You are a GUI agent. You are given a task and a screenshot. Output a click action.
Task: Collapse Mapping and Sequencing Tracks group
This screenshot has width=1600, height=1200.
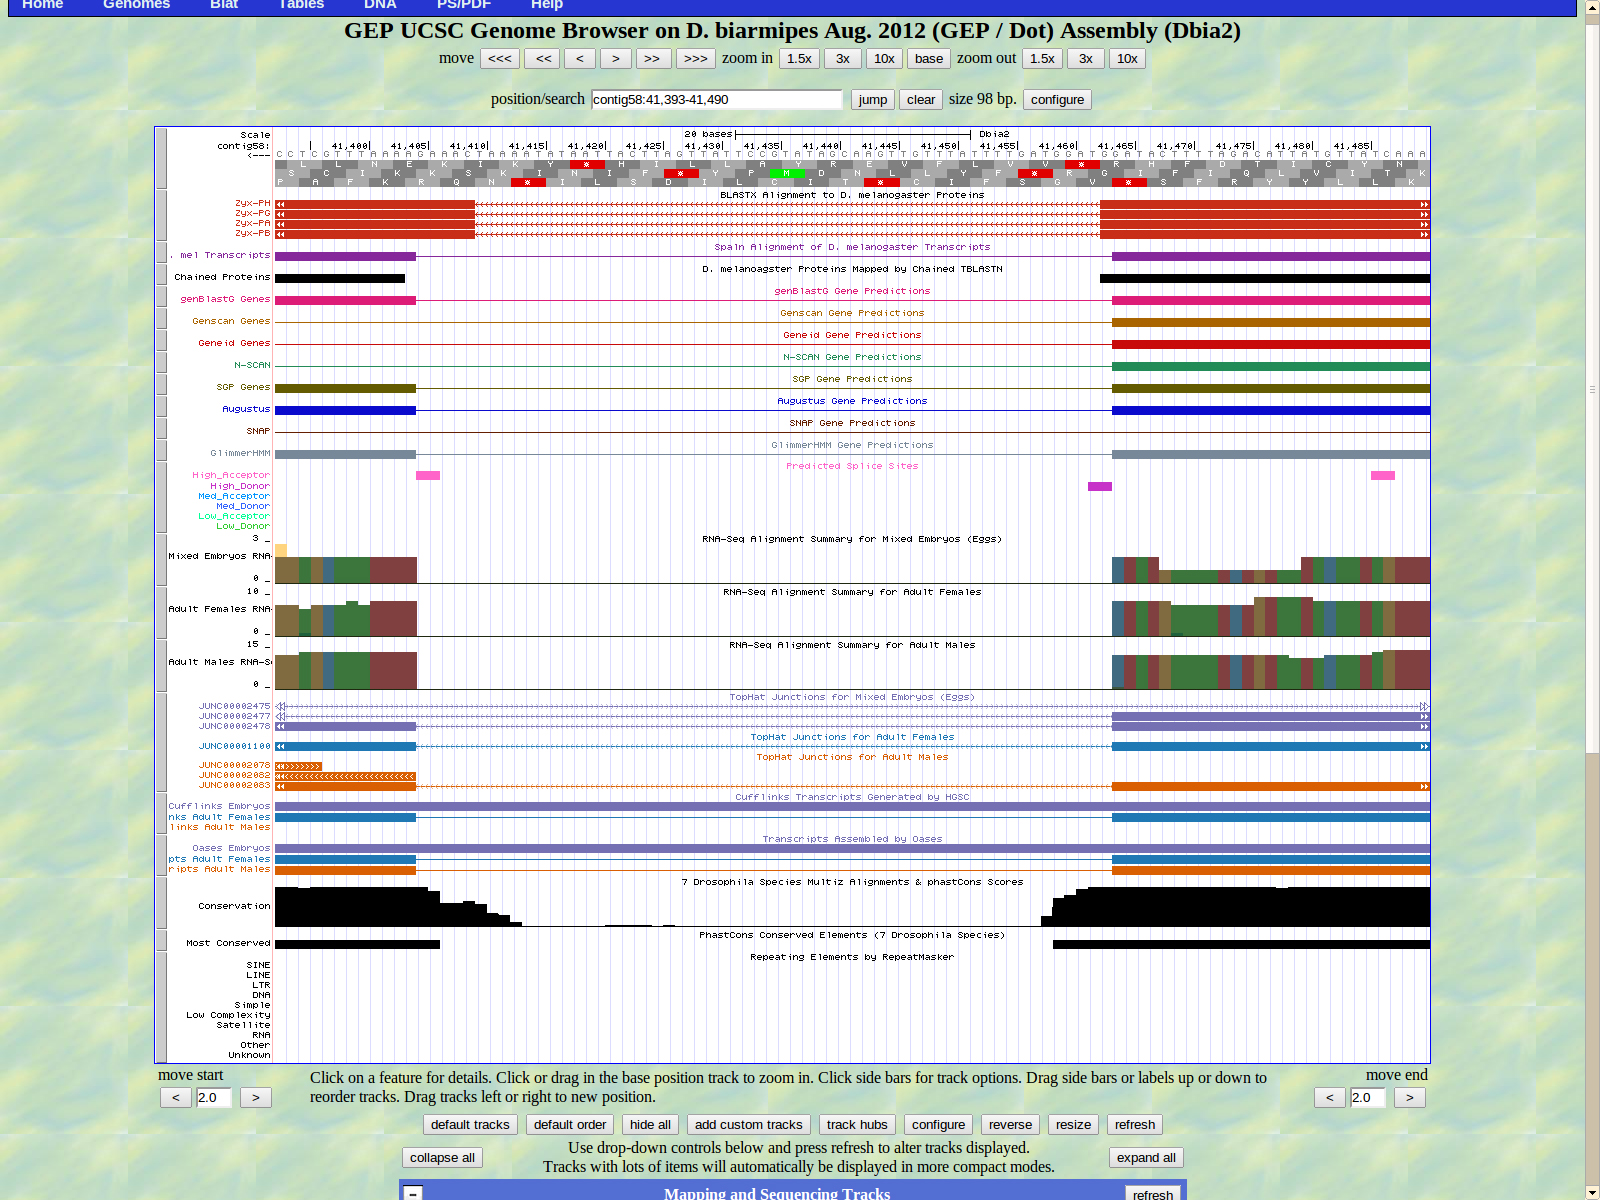click(414, 1194)
